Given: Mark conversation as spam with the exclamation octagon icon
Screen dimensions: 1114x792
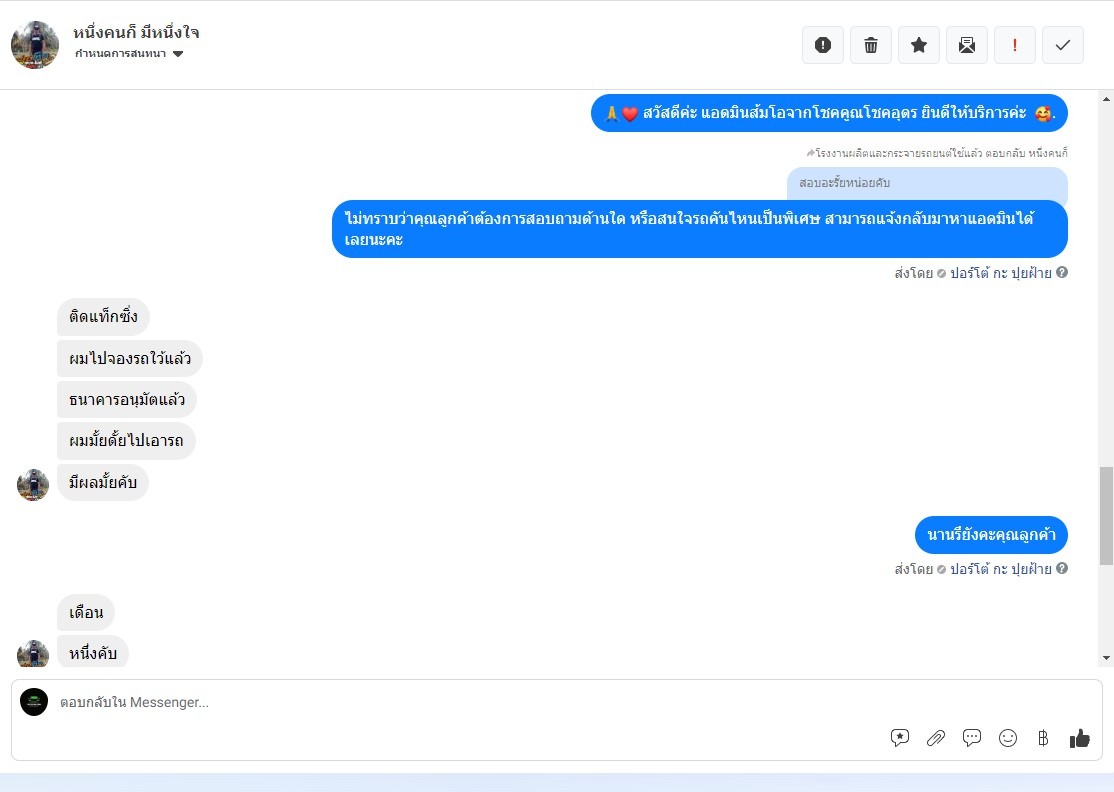Looking at the screenshot, I should [x=823, y=45].
